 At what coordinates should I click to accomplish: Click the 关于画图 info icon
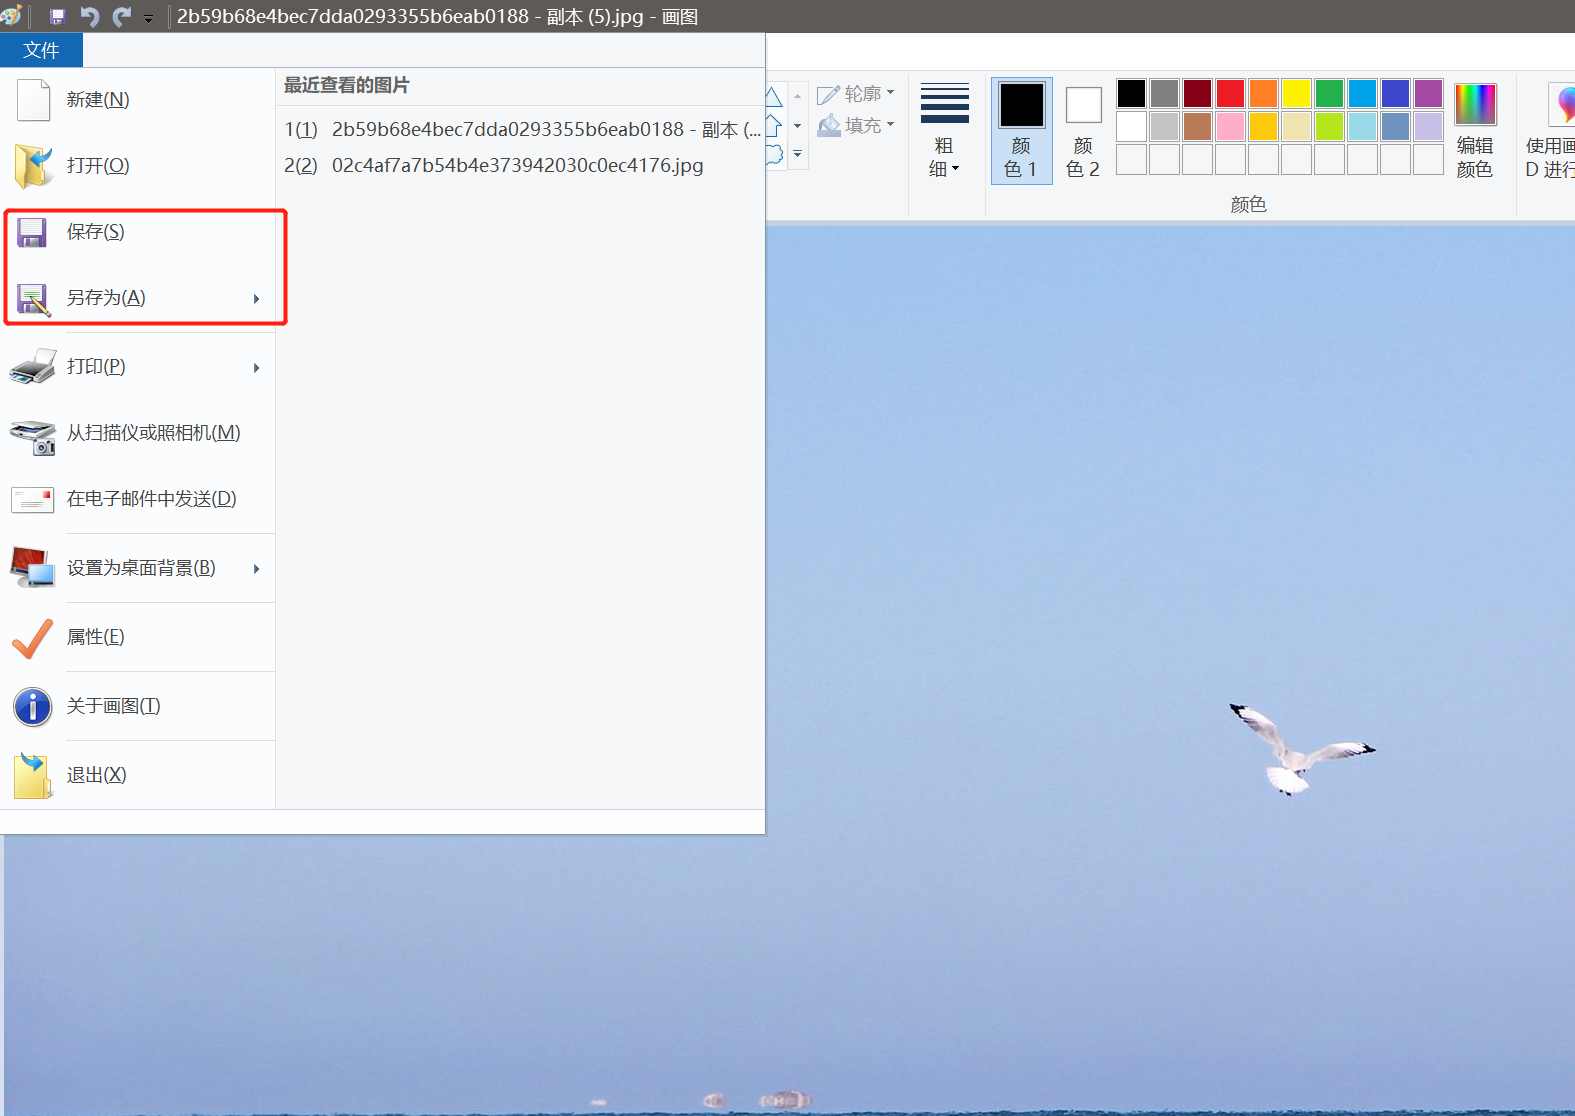(33, 707)
